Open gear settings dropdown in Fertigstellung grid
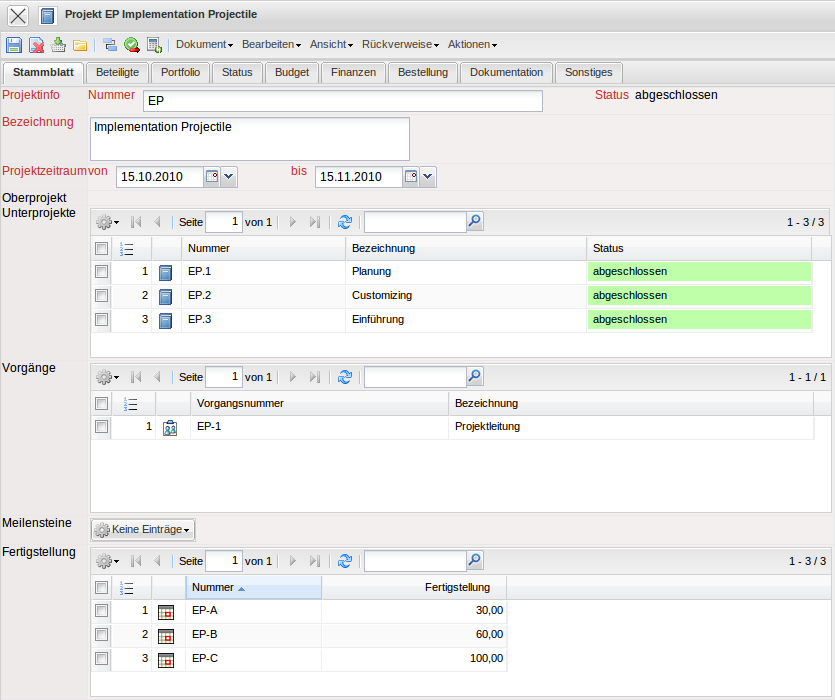The width and height of the screenshot is (835, 700). point(106,562)
